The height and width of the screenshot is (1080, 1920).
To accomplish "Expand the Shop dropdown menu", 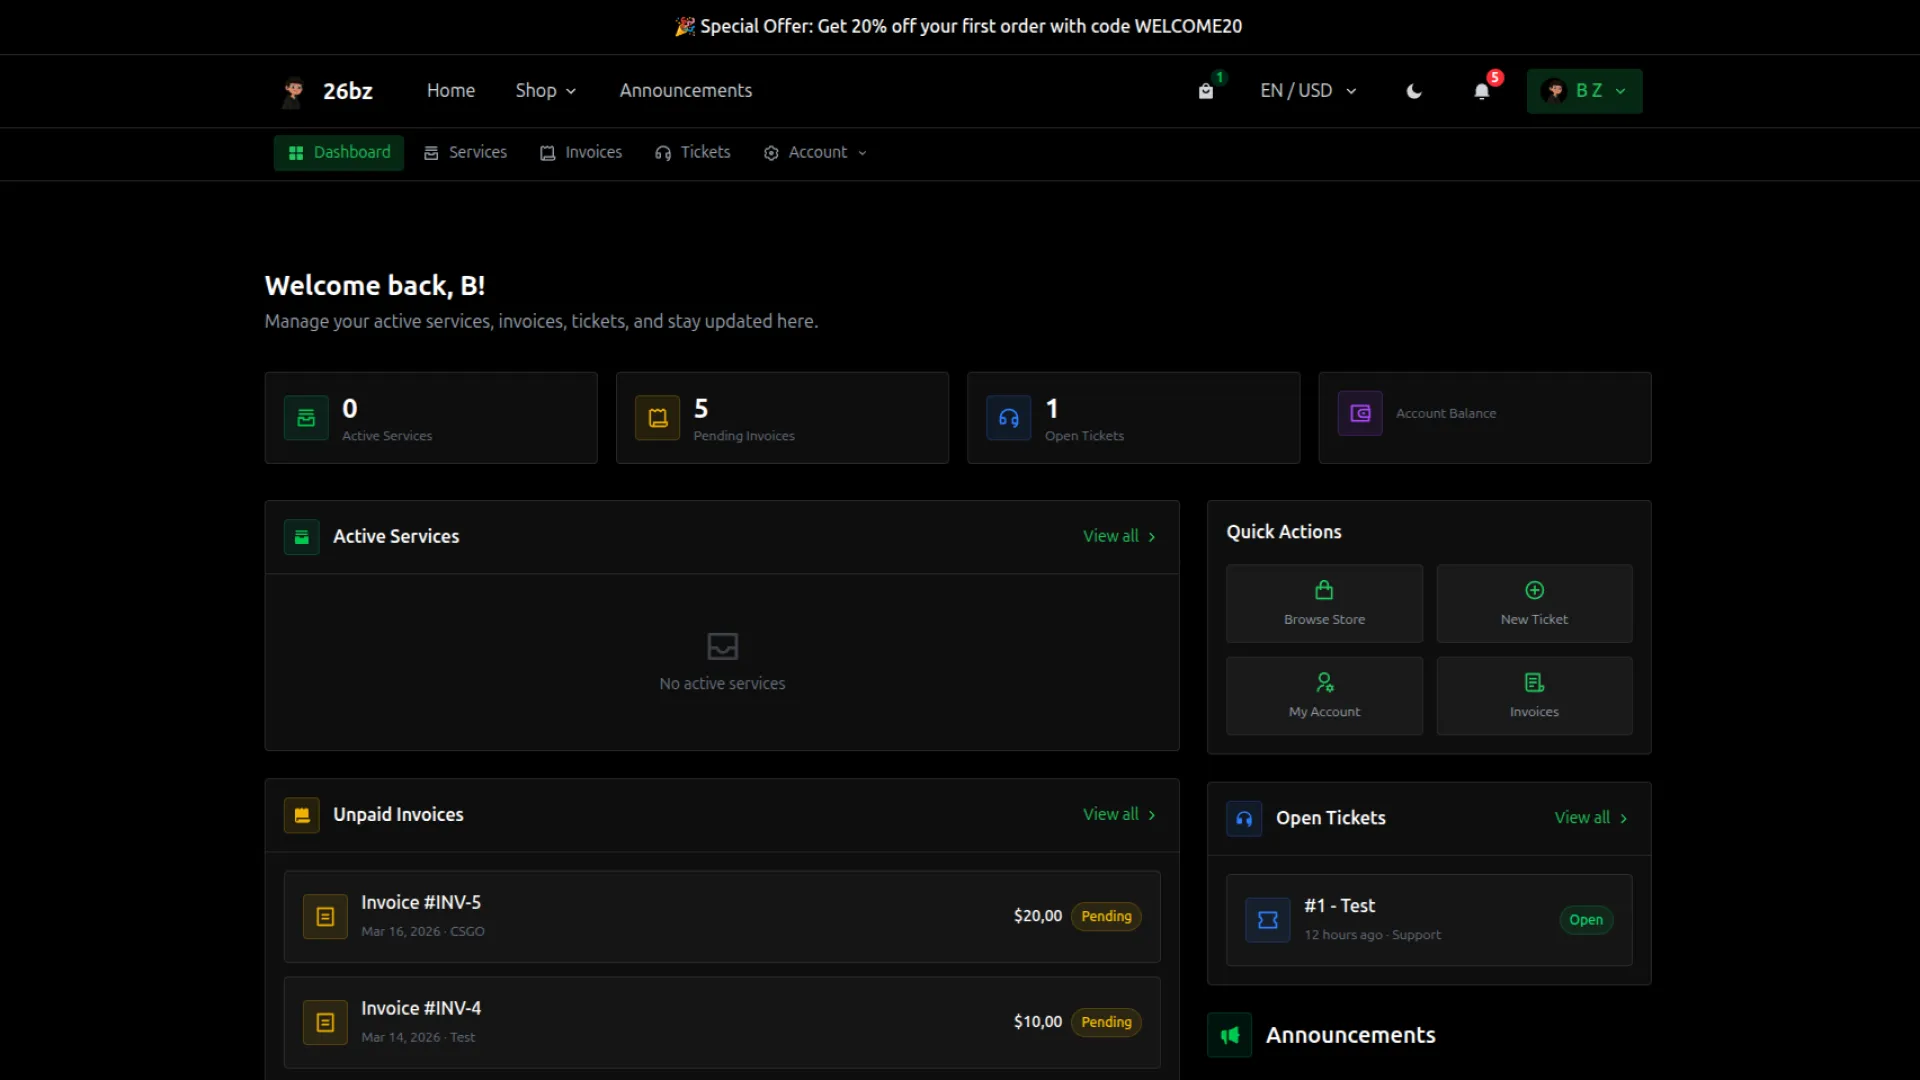I will (546, 91).
